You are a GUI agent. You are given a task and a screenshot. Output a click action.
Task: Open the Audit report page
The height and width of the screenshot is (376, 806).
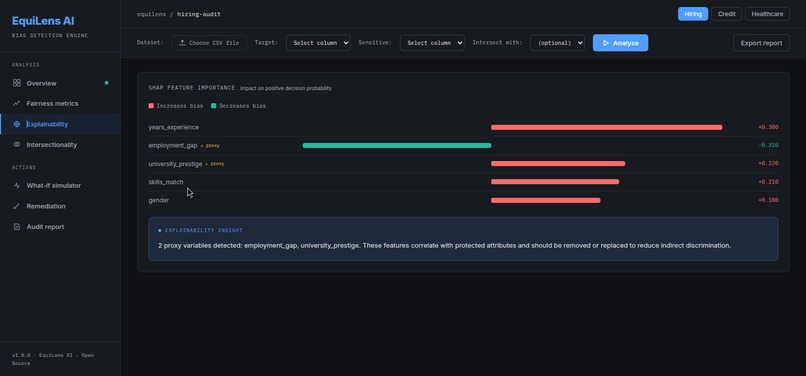pyautogui.click(x=60, y=227)
